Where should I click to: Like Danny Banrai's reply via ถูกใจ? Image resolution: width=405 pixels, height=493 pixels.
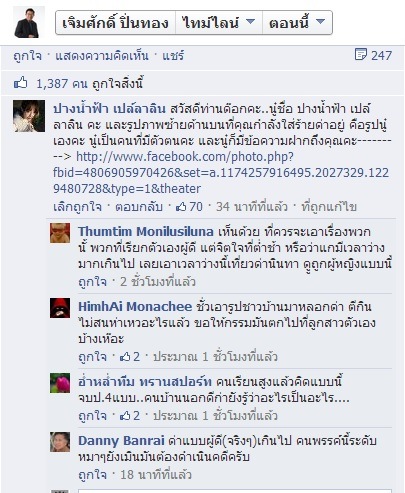tap(92, 474)
